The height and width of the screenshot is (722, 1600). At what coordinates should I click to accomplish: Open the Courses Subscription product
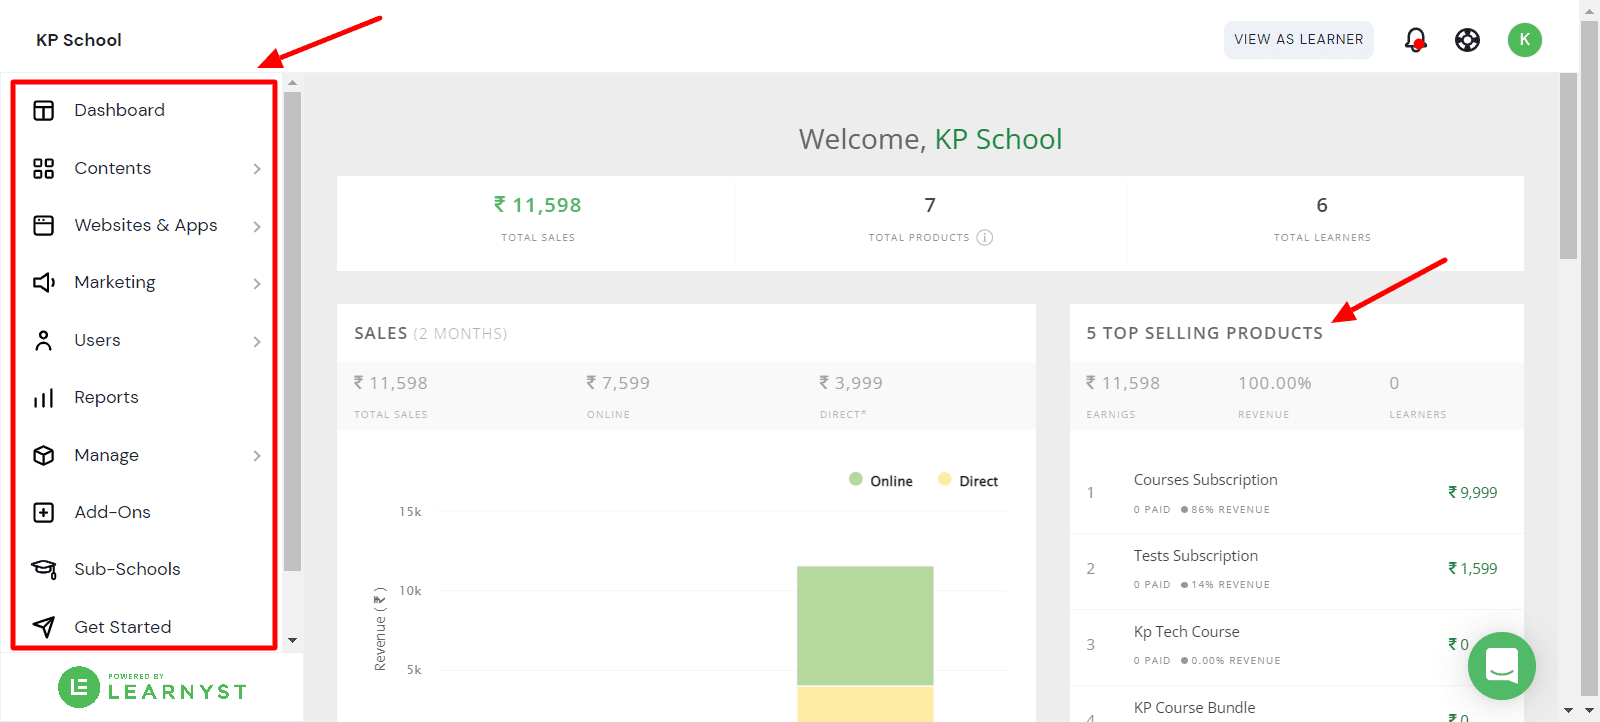[x=1205, y=480]
